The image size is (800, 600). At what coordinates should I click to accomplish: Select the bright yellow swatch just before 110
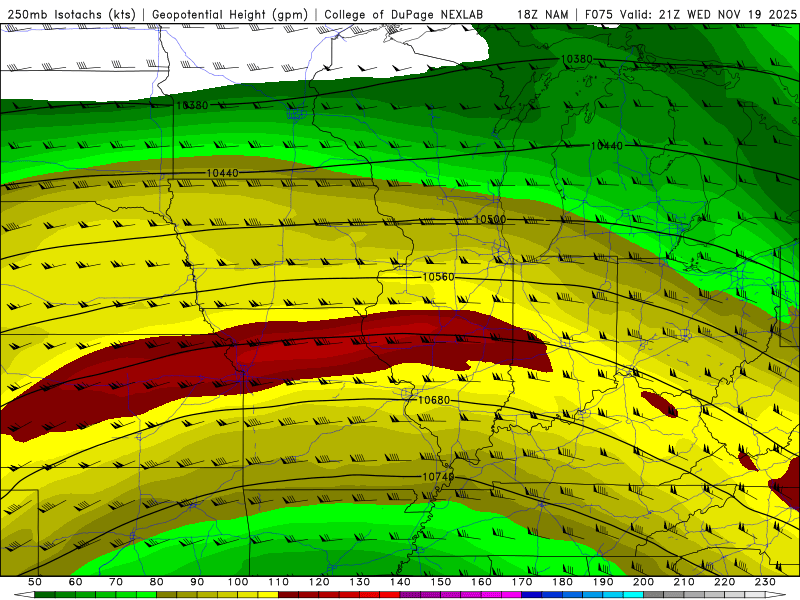coord(268,595)
